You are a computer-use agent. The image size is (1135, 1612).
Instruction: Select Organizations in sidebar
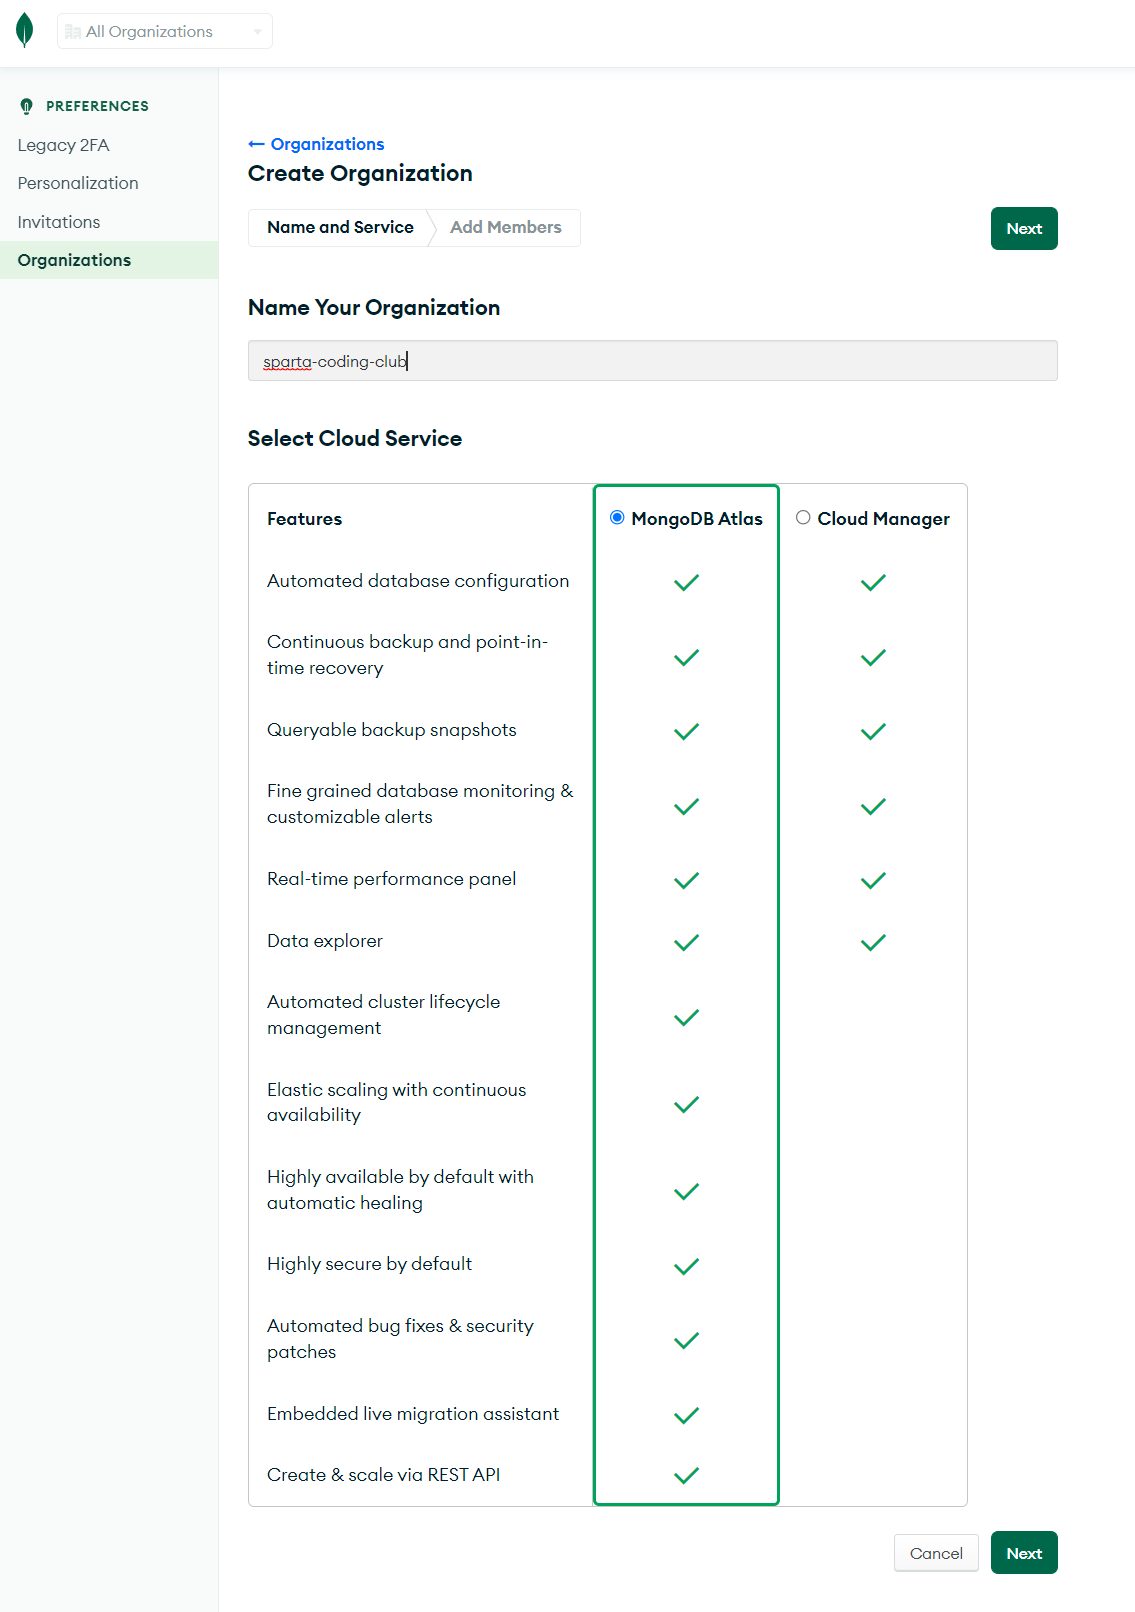[109, 260]
